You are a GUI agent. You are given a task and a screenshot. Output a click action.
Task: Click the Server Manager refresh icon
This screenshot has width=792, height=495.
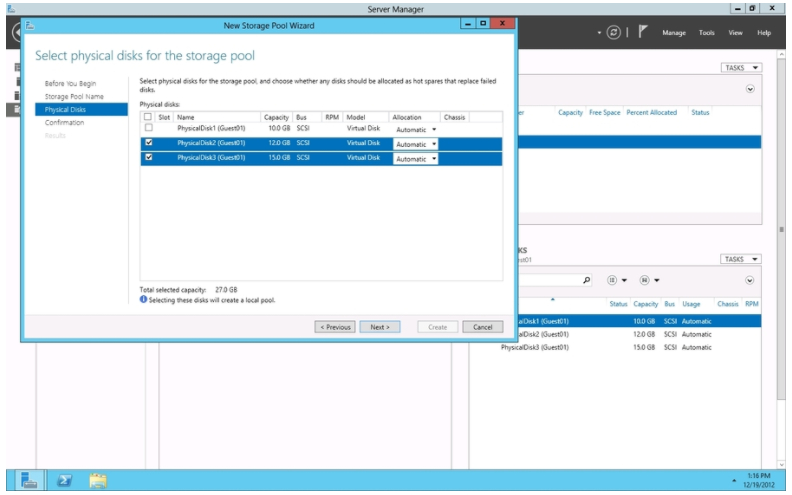[613, 33]
